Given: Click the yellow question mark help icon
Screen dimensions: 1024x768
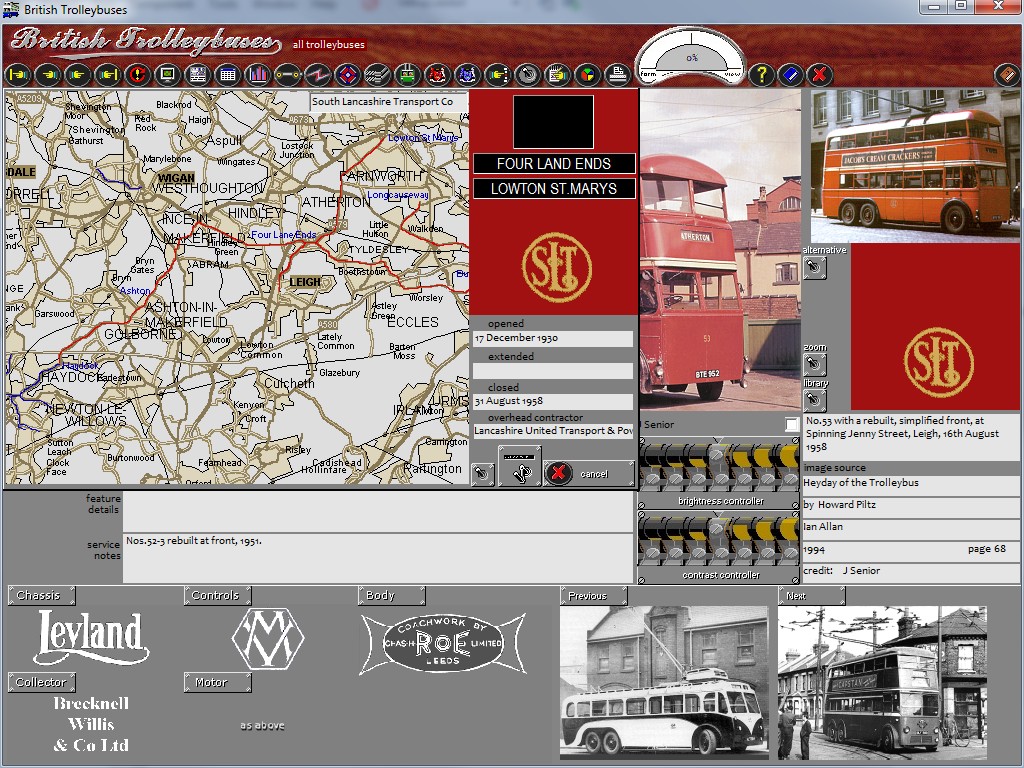Looking at the screenshot, I should coord(761,74).
